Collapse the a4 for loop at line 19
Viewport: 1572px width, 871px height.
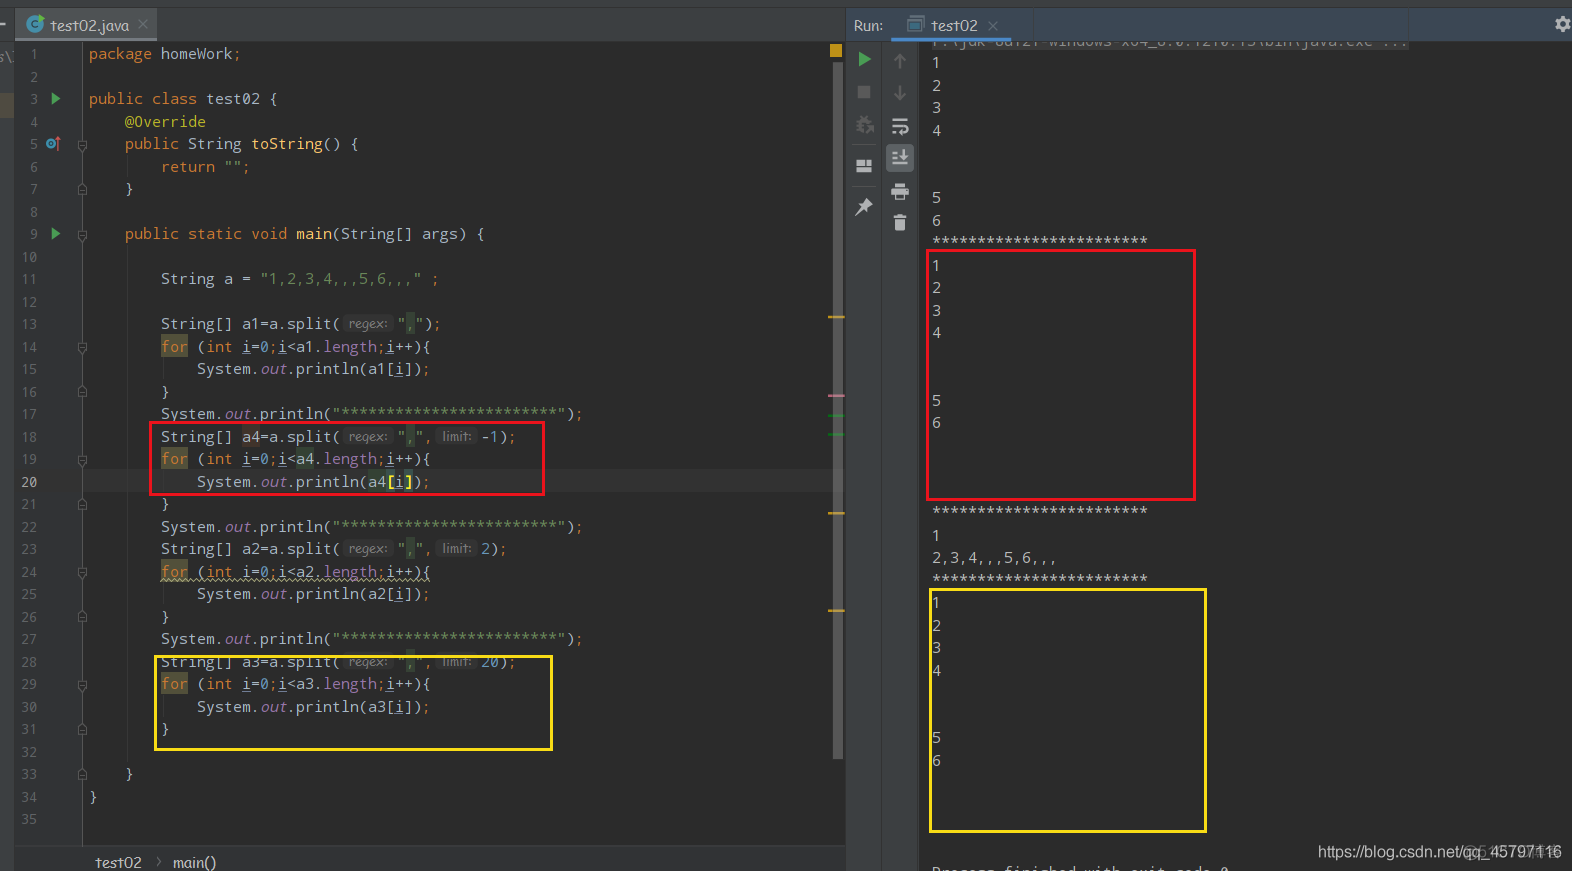[x=82, y=460]
